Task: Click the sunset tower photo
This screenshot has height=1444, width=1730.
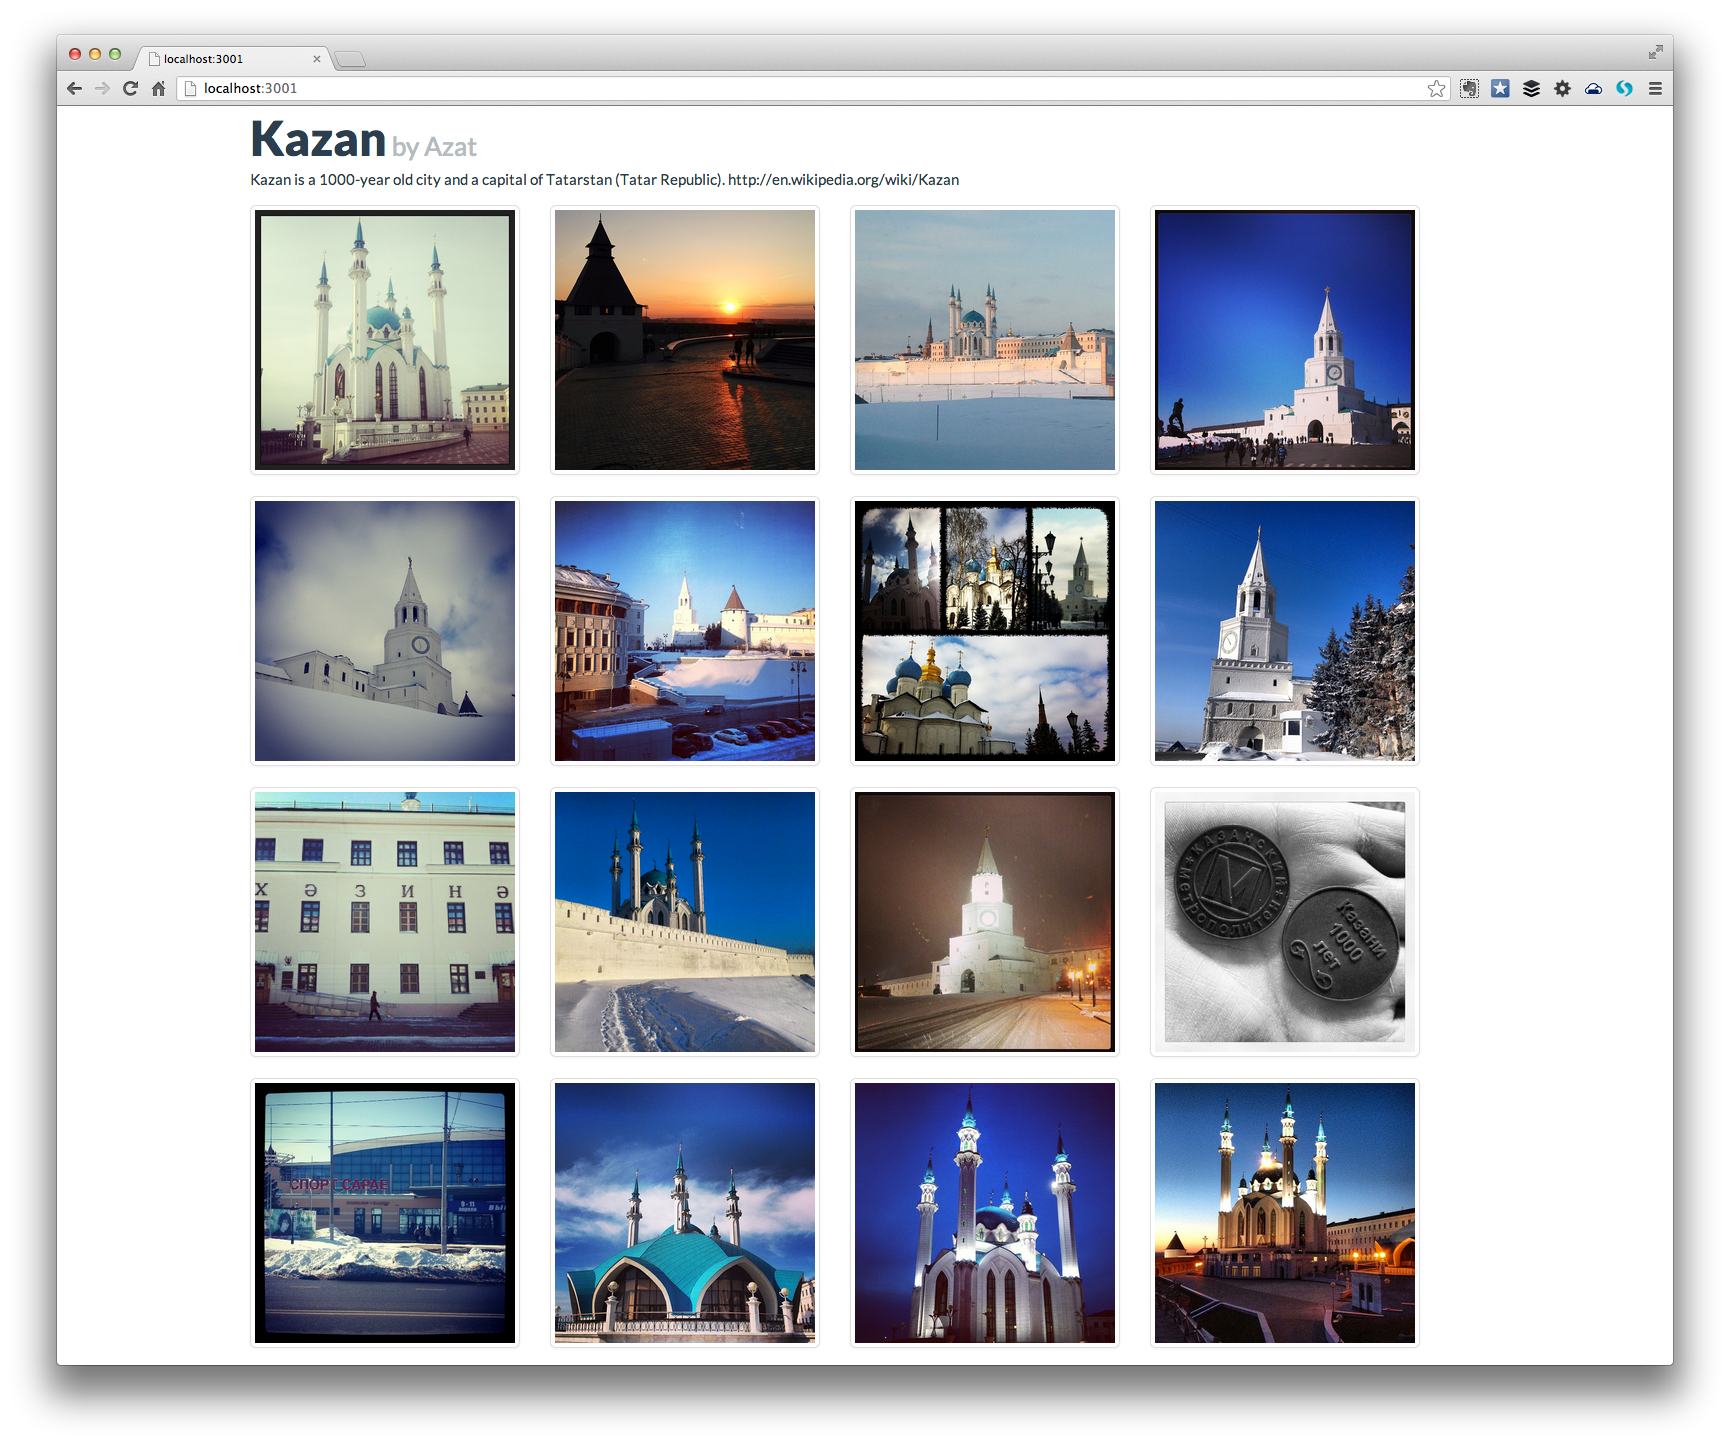Action: coord(684,339)
